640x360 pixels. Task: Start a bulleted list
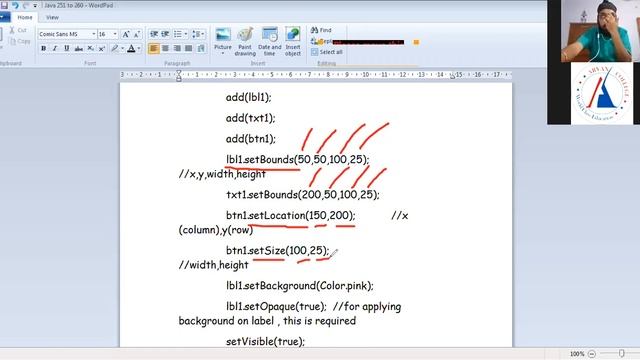tap(178, 34)
